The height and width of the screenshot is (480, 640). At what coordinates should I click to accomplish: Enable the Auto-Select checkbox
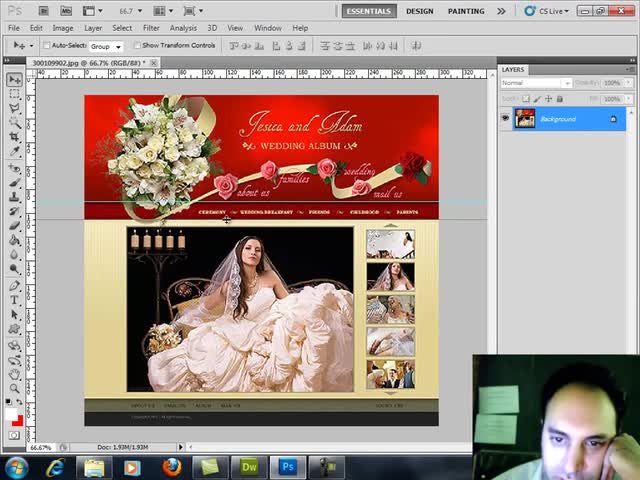(x=47, y=46)
